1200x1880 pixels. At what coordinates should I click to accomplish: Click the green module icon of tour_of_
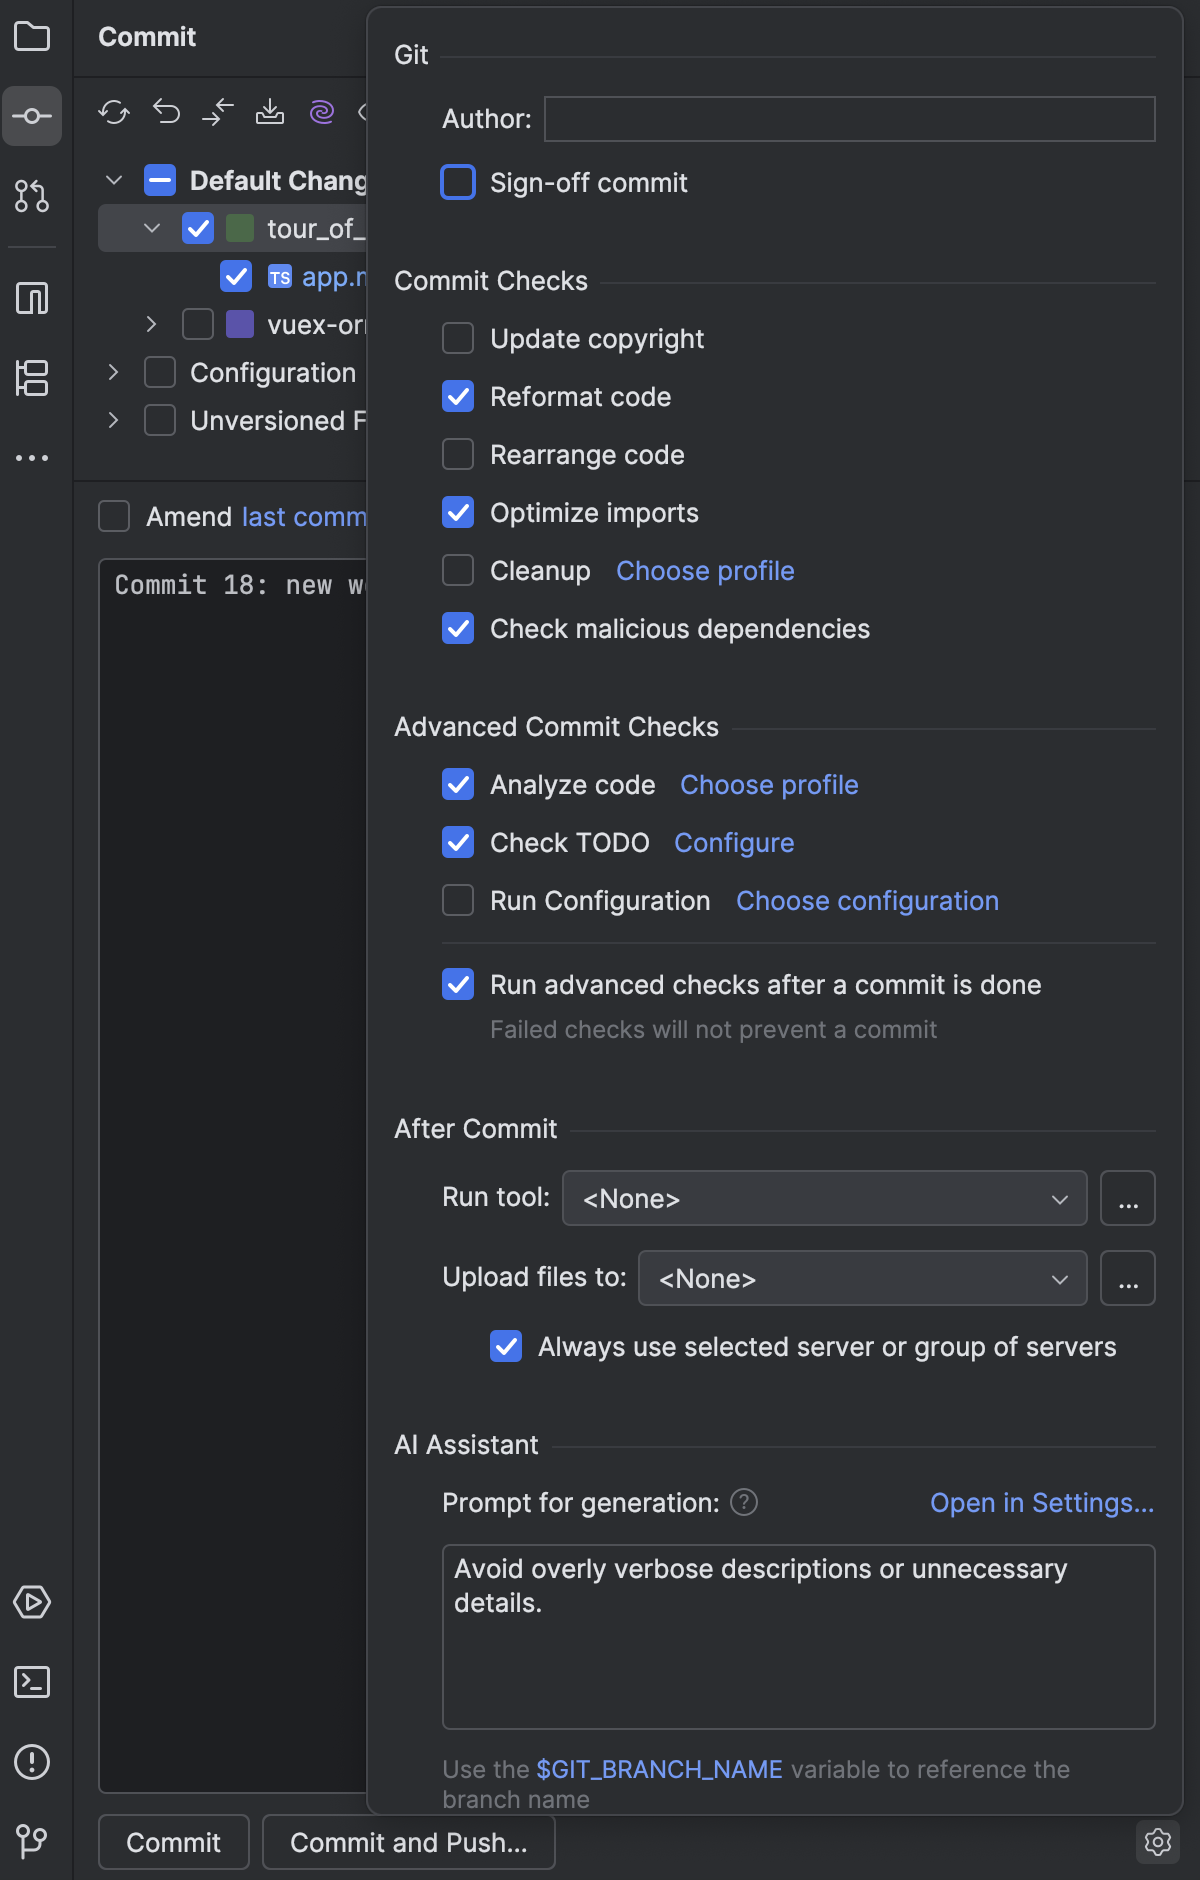pyautogui.click(x=240, y=229)
